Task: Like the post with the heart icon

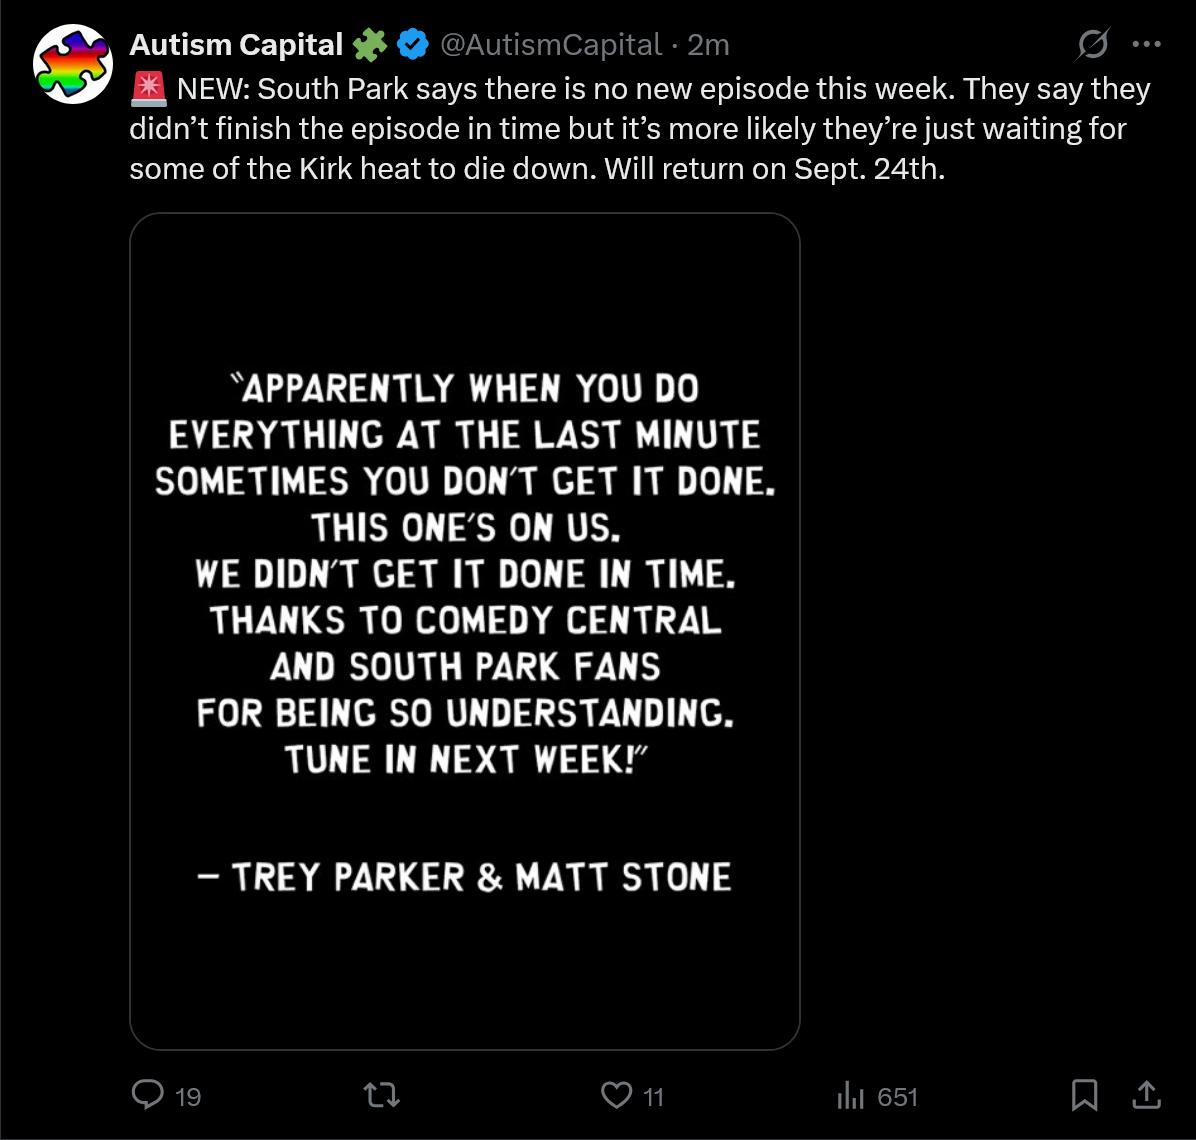Action: pyautogui.click(x=616, y=1095)
